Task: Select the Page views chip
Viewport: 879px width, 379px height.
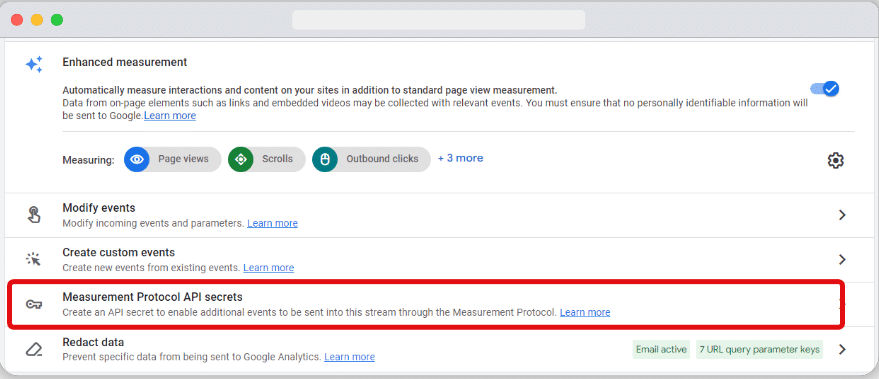Action: (x=173, y=159)
